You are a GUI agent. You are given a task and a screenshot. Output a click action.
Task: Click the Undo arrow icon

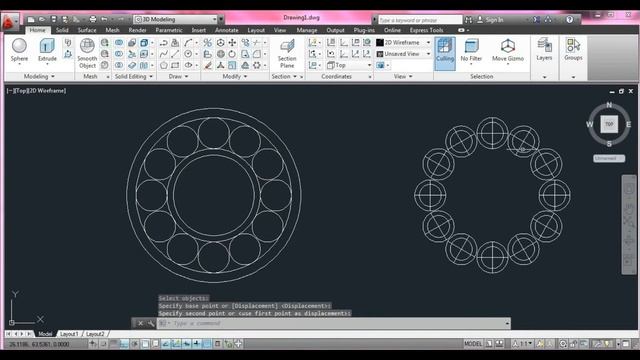[104, 19]
